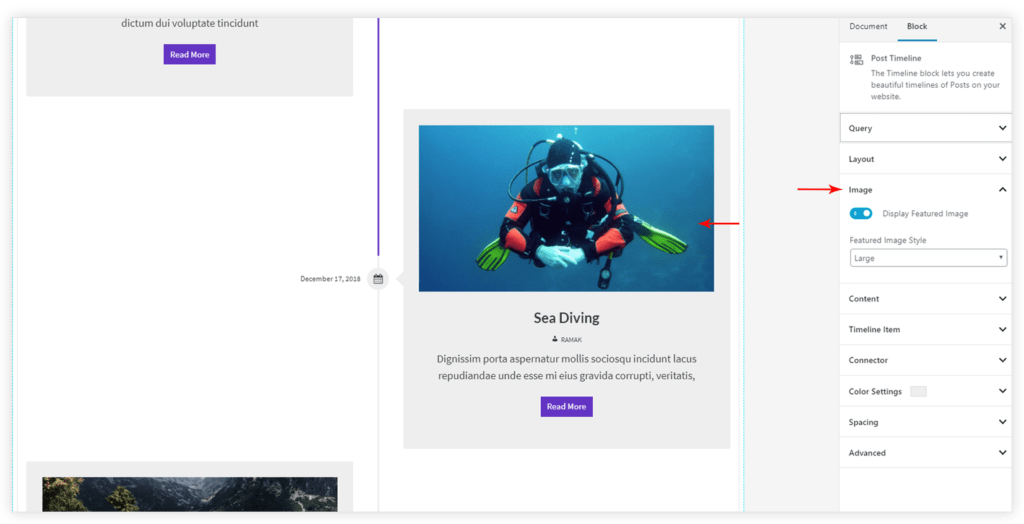Image resolution: width=1024 pixels, height=524 pixels.
Task: Toggle the Display Featured Image switch
Action: (x=861, y=213)
